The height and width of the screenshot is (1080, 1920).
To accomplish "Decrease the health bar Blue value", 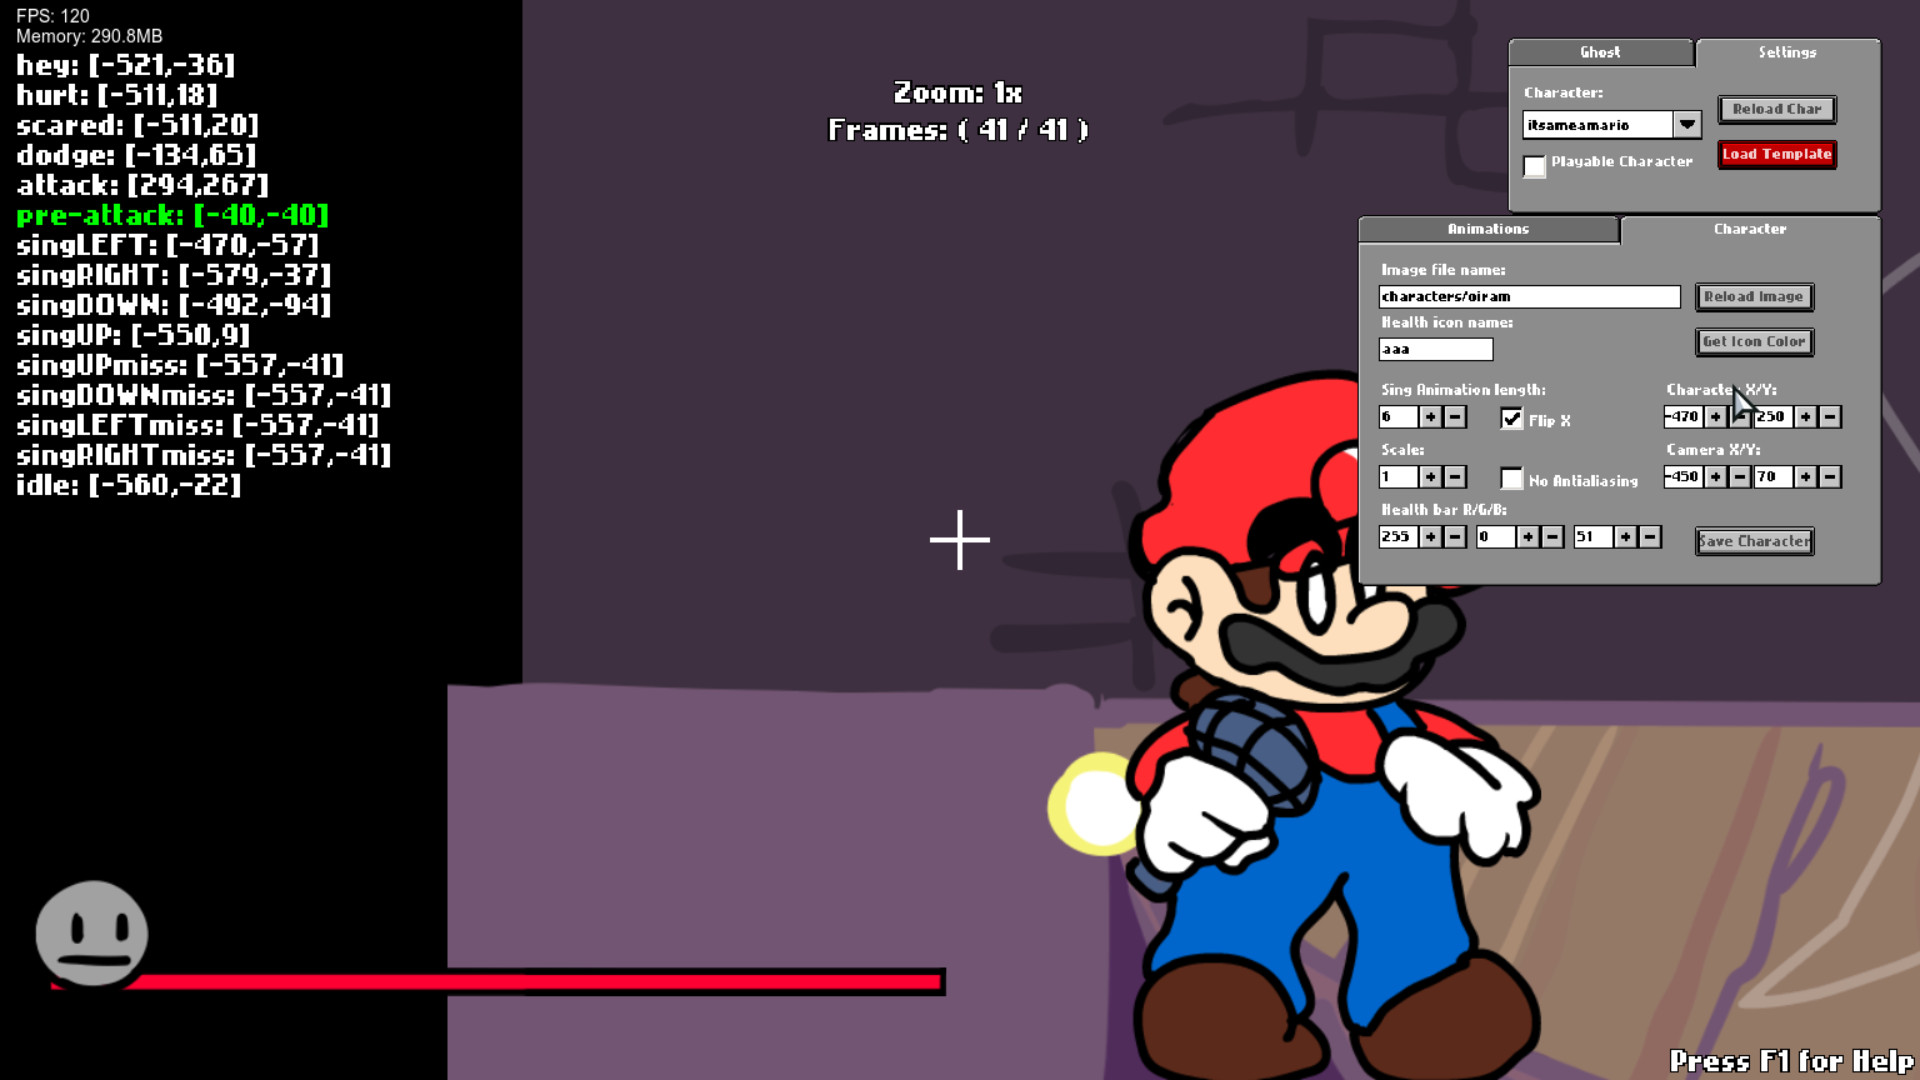I will [x=1649, y=537].
